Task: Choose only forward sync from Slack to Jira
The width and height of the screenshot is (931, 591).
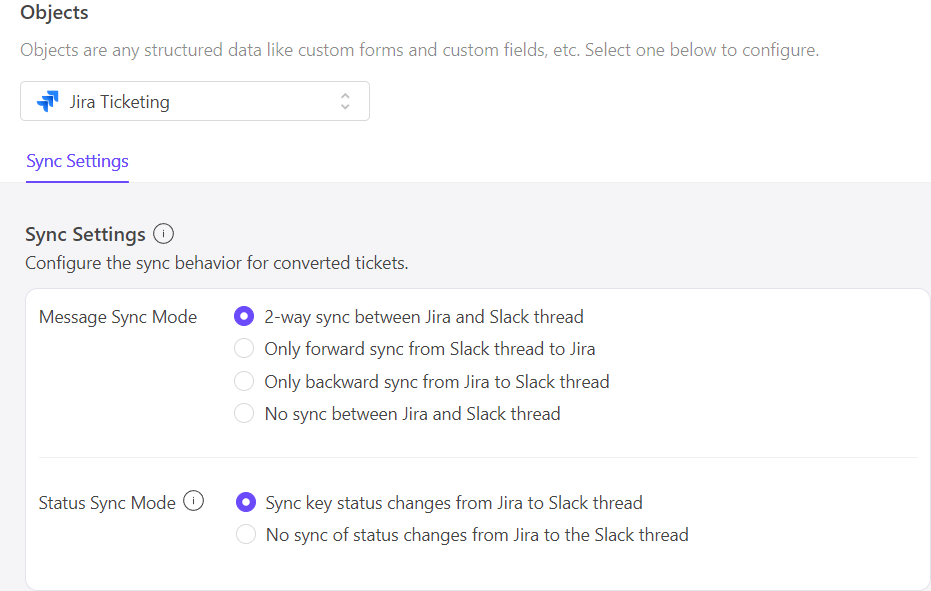Action: (x=244, y=349)
